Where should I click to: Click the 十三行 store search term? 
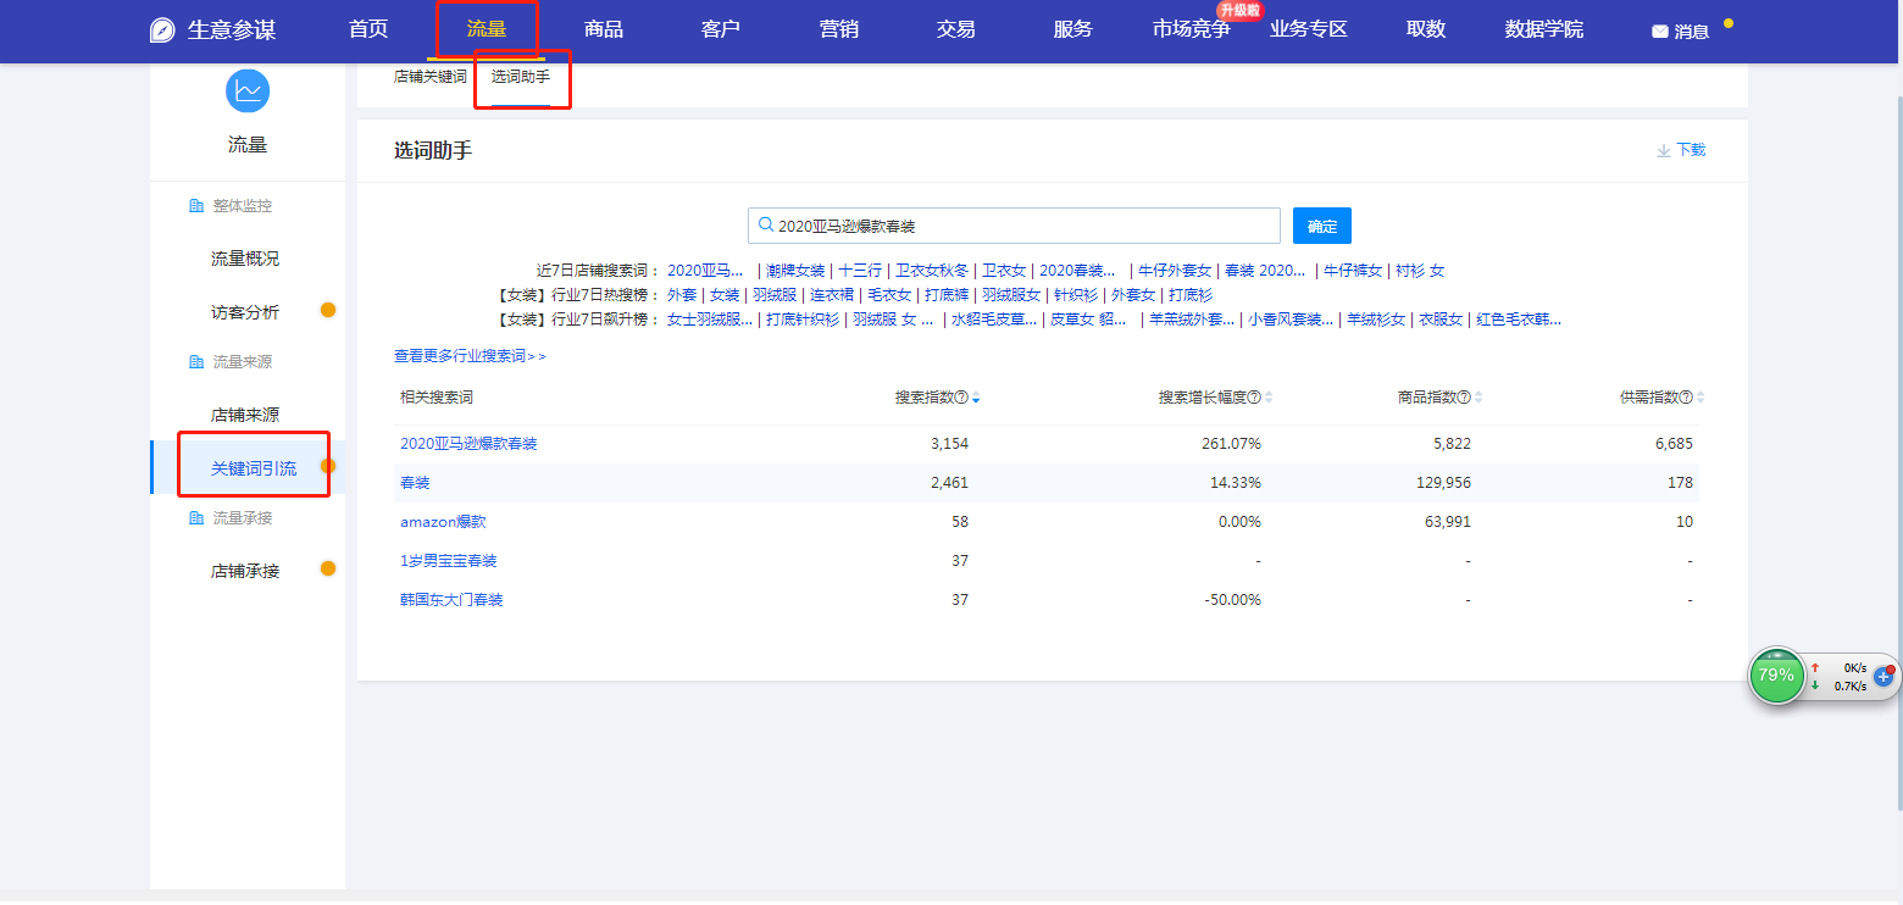(860, 270)
